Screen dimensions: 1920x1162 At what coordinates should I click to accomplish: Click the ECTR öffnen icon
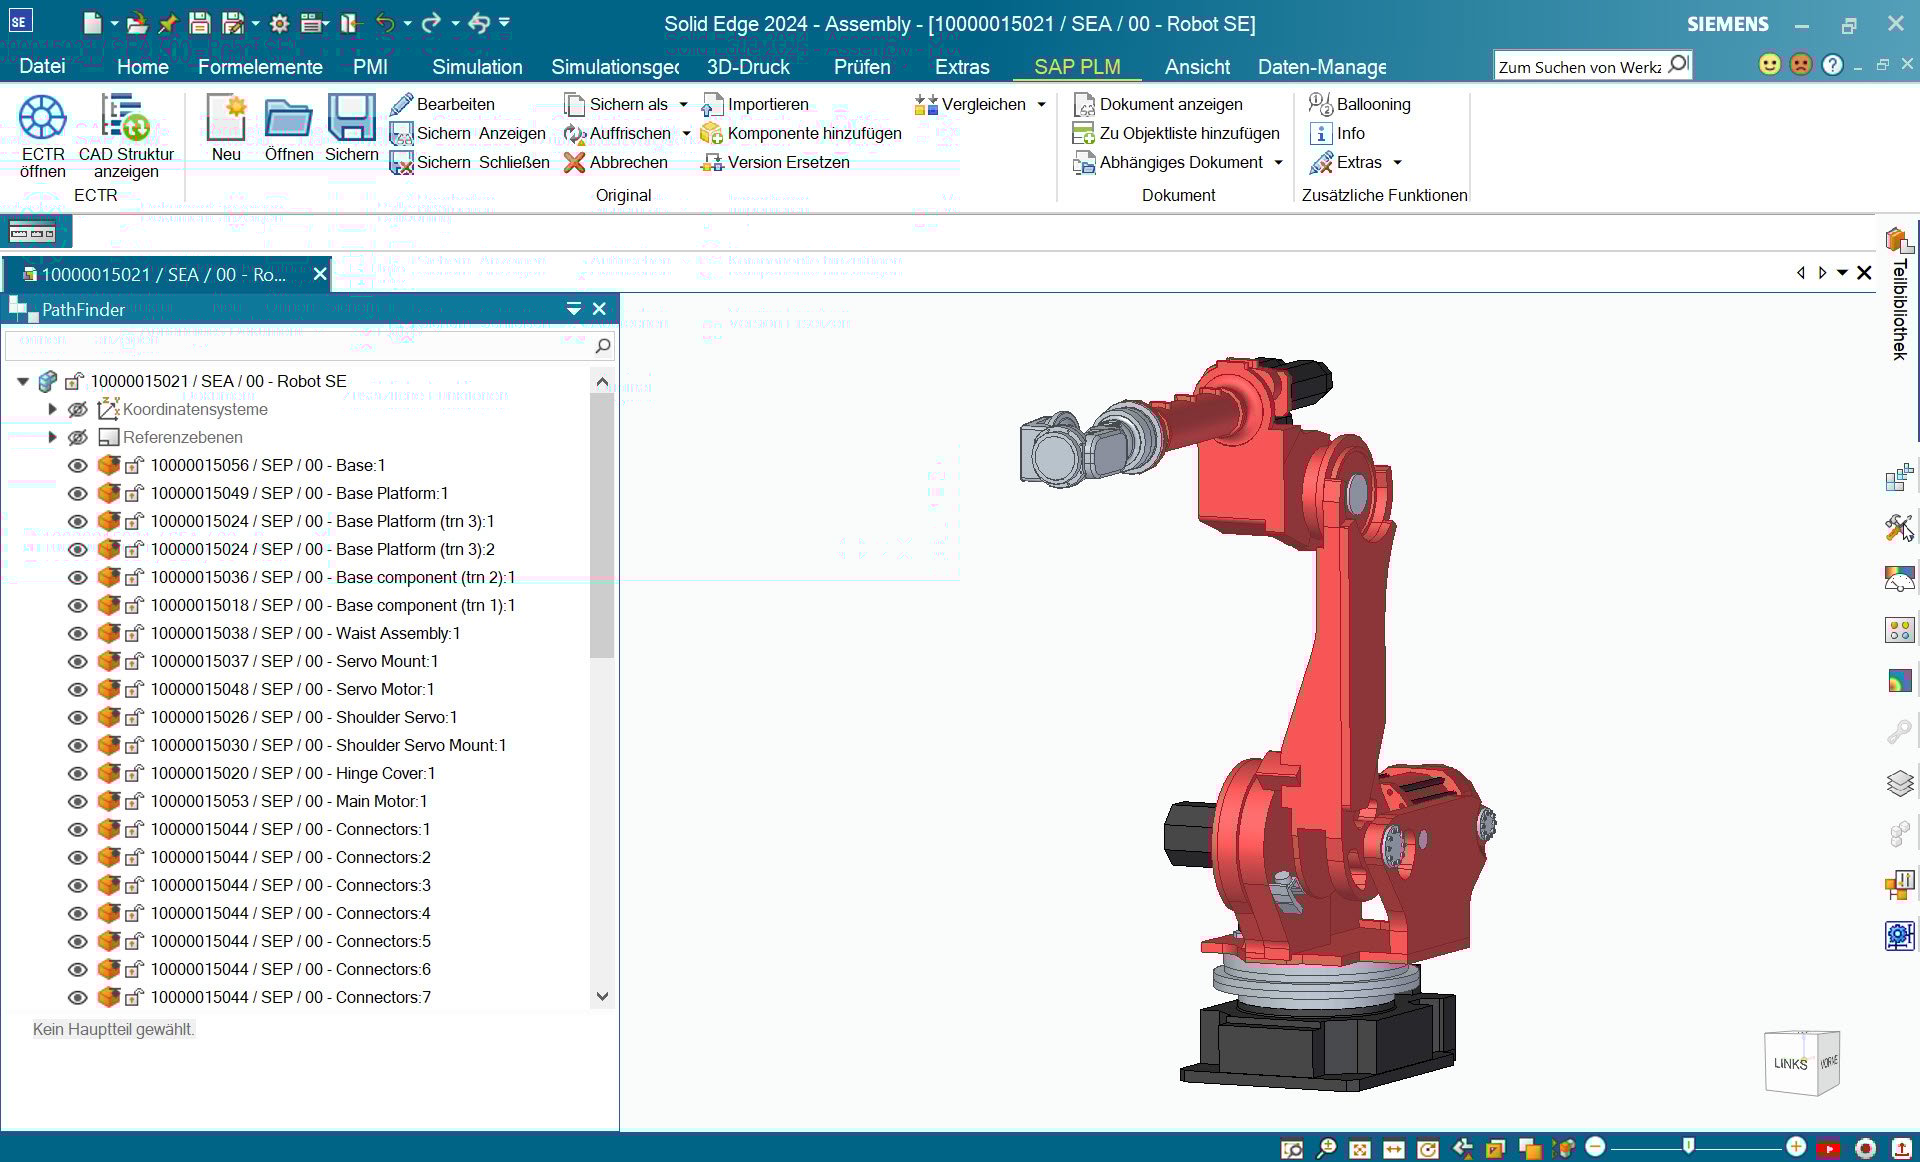pos(42,119)
